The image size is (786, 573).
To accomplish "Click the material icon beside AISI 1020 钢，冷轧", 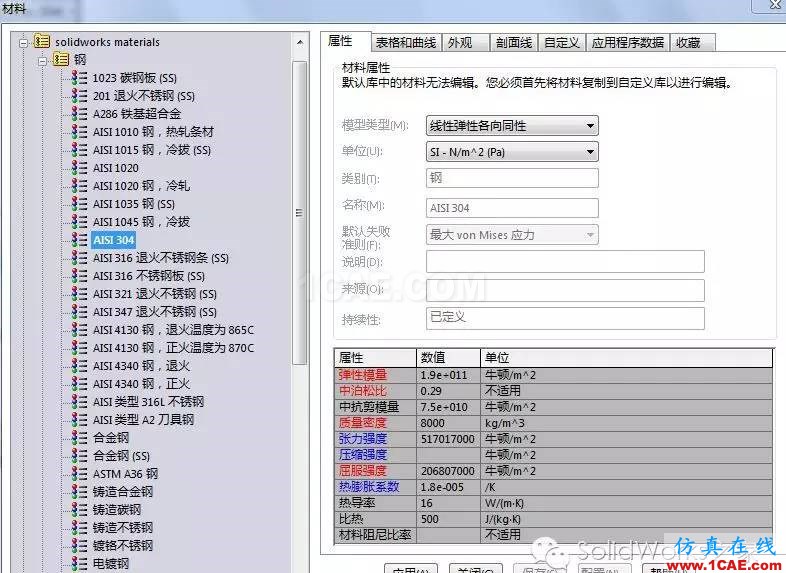I will (x=79, y=186).
